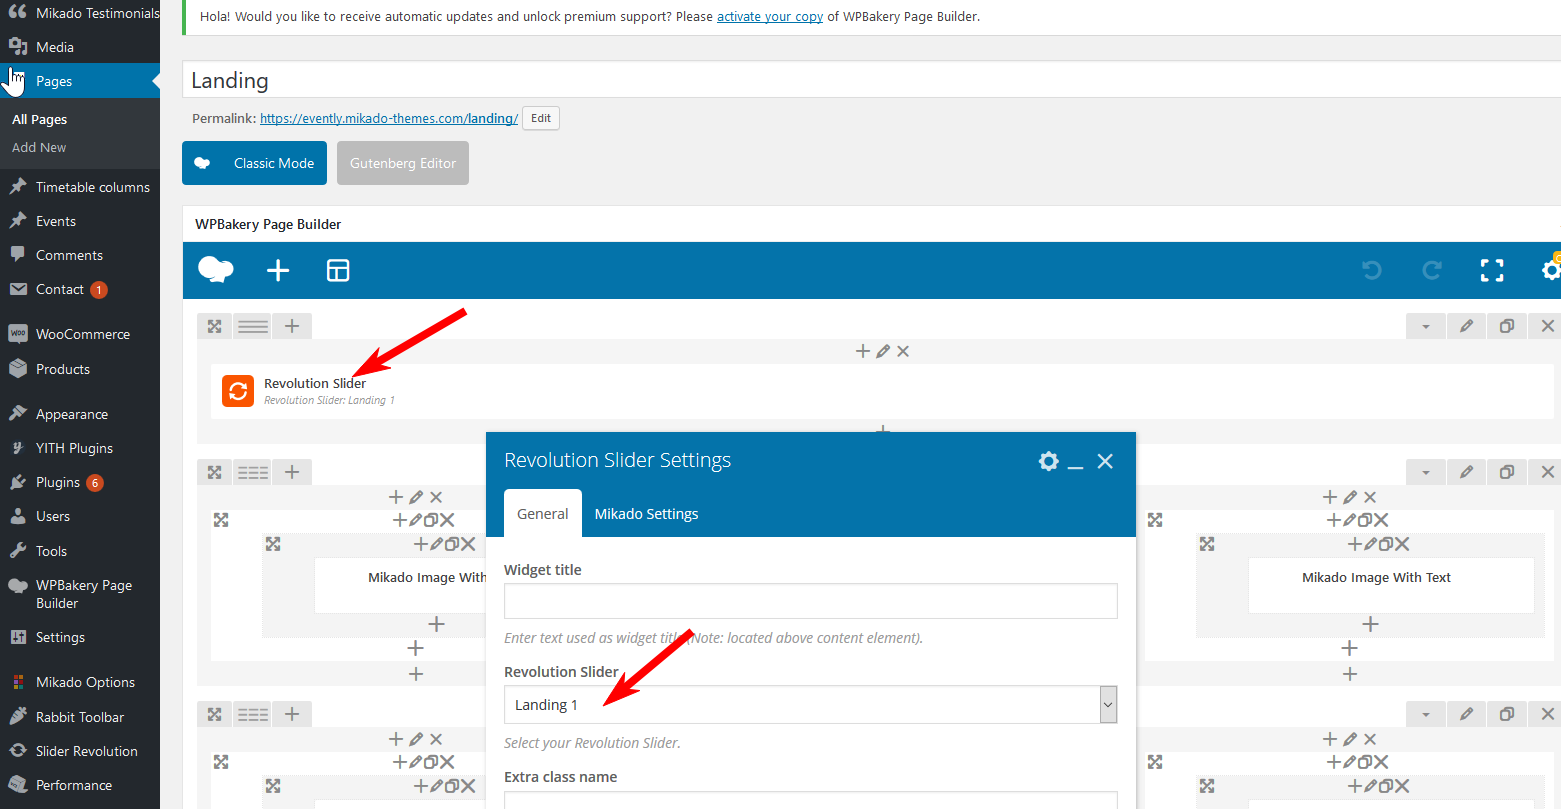Follow the 'activate your copy' link
The height and width of the screenshot is (809, 1561).
(x=770, y=16)
